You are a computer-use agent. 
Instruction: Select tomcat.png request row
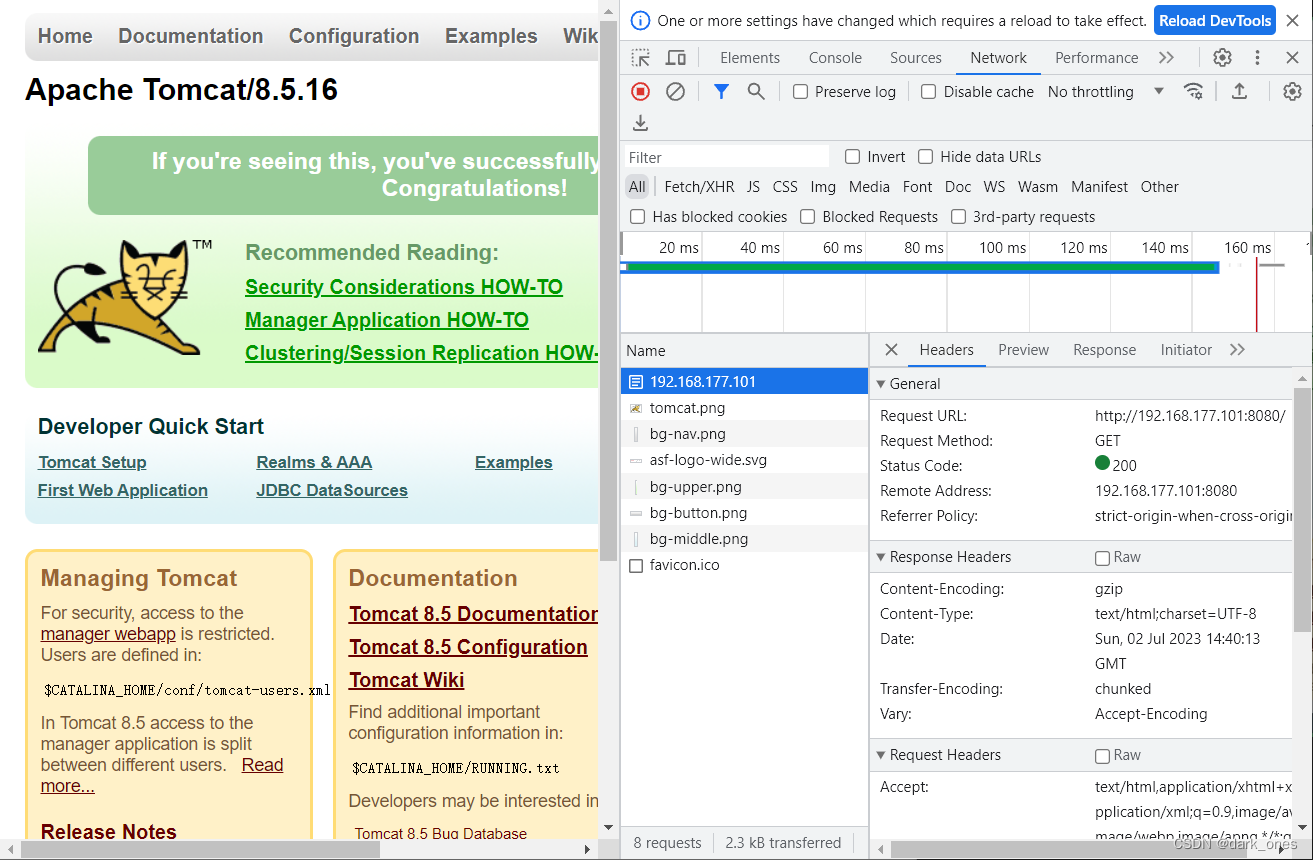coord(744,408)
